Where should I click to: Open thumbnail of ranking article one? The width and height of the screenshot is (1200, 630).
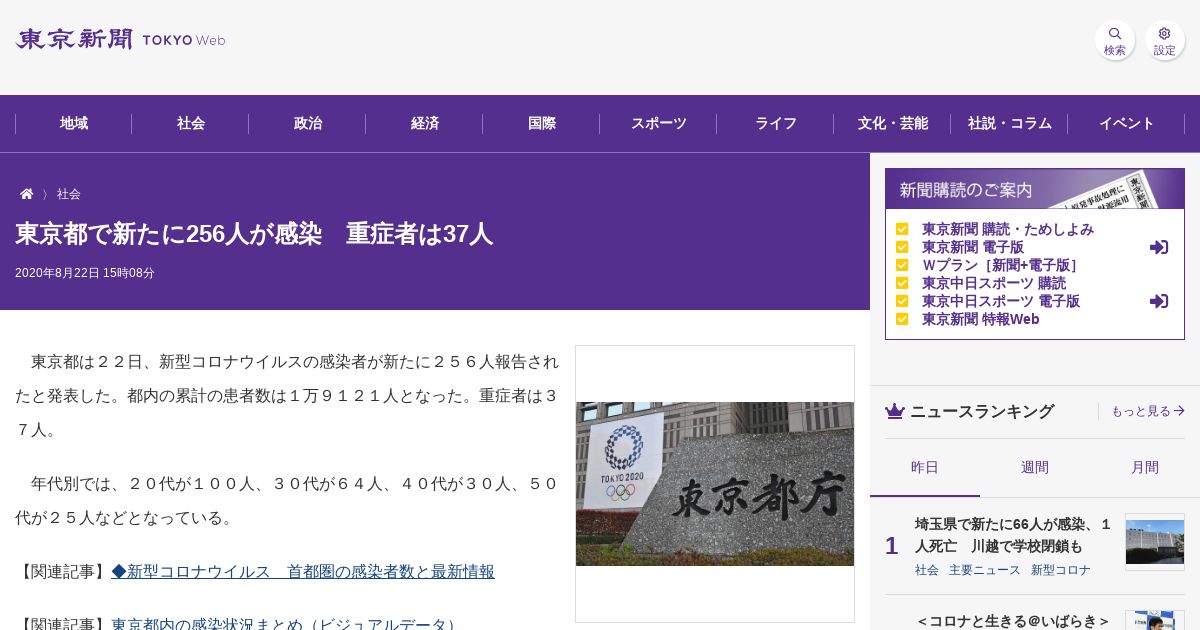[1155, 542]
